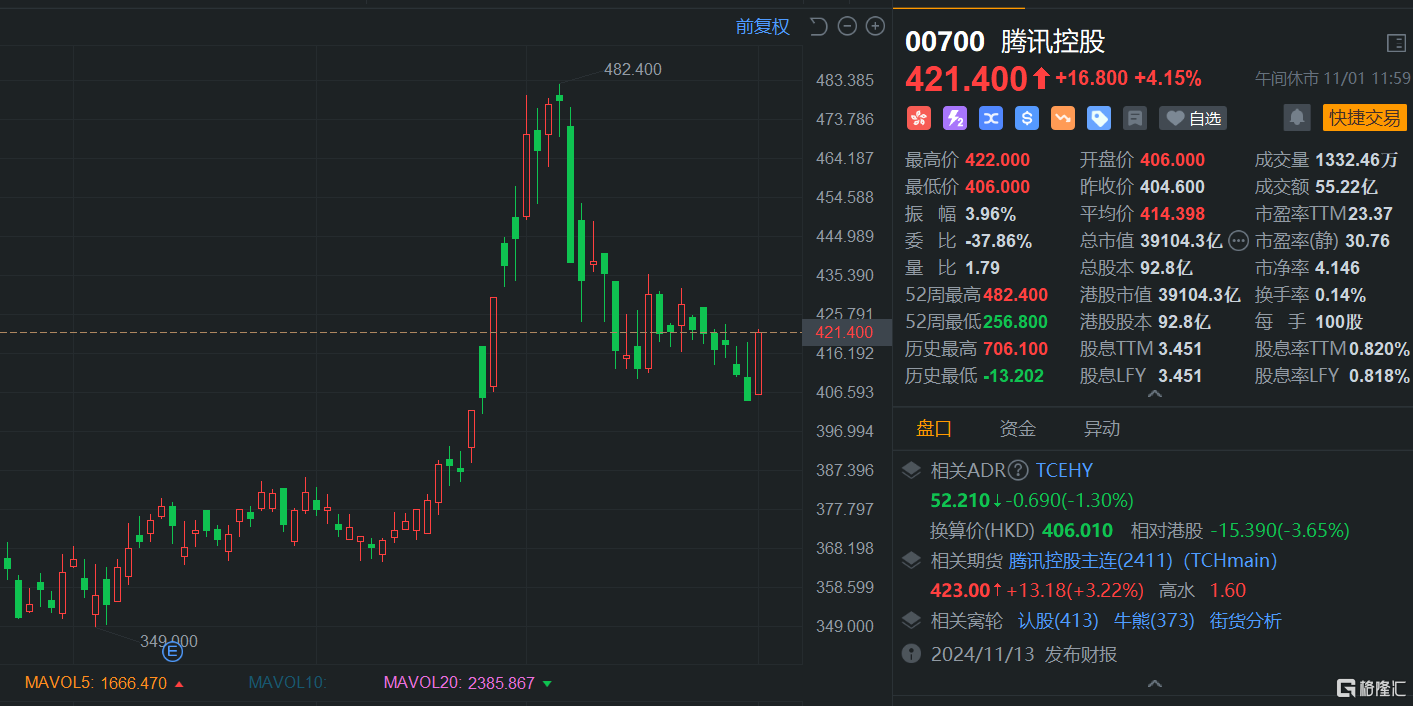Open the grey note bookmark icon
1413x706 pixels.
(1135, 118)
